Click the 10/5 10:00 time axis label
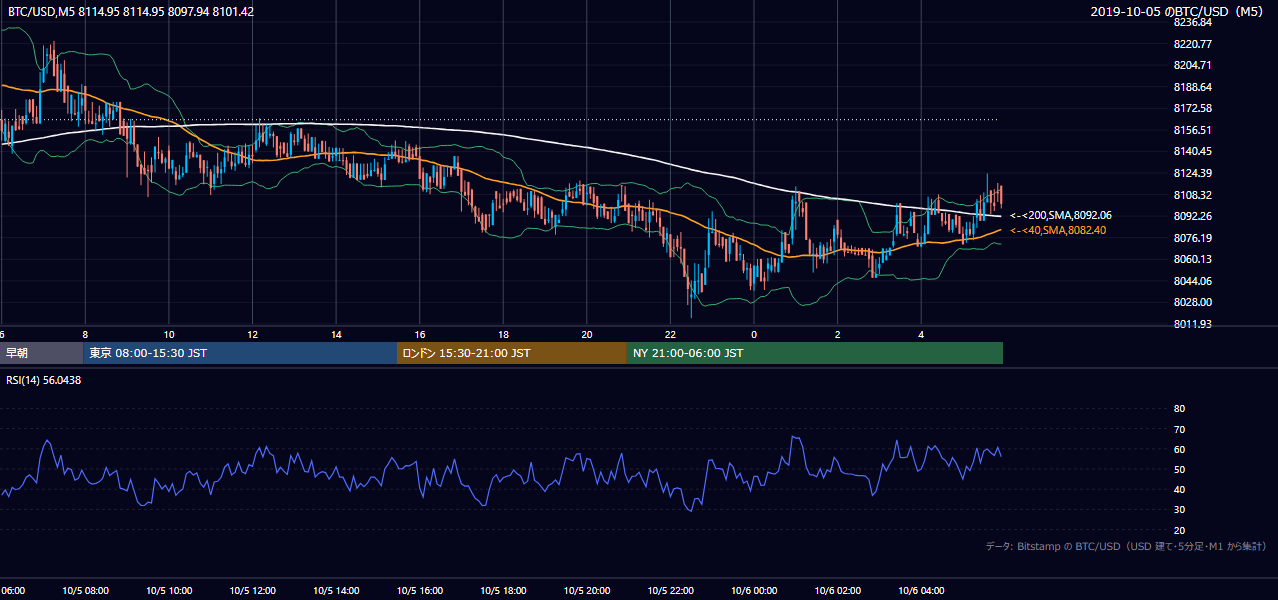Screen dimensions: 1278x600 coord(169,591)
